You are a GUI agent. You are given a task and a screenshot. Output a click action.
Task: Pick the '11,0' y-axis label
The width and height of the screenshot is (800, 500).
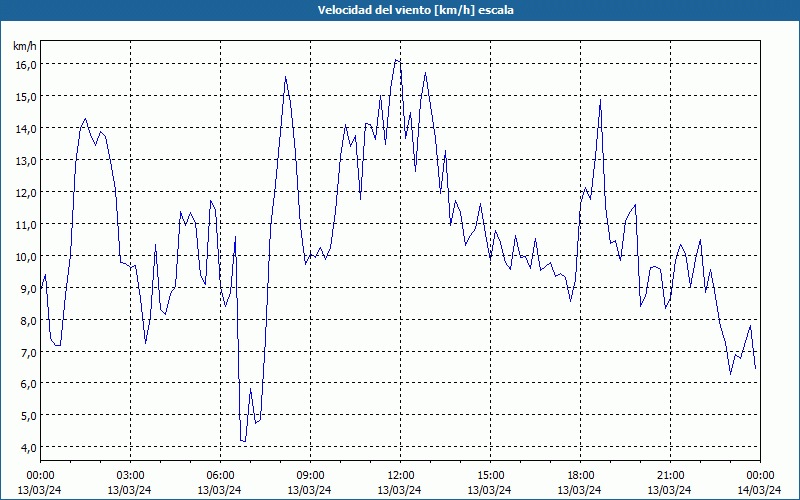click(26, 224)
